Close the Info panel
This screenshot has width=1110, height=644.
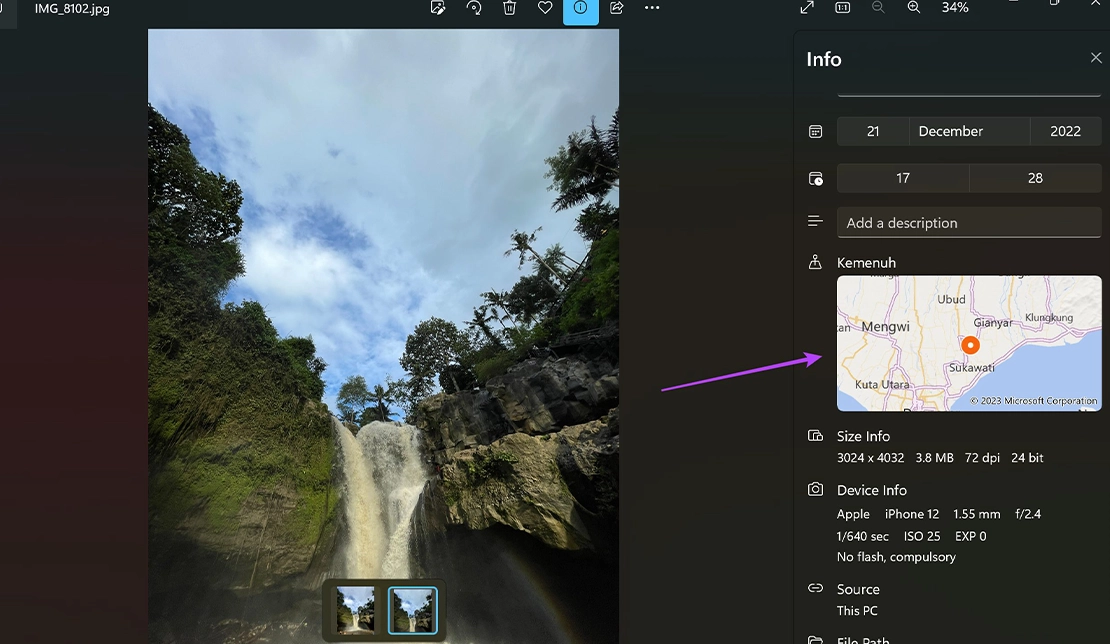1096,58
